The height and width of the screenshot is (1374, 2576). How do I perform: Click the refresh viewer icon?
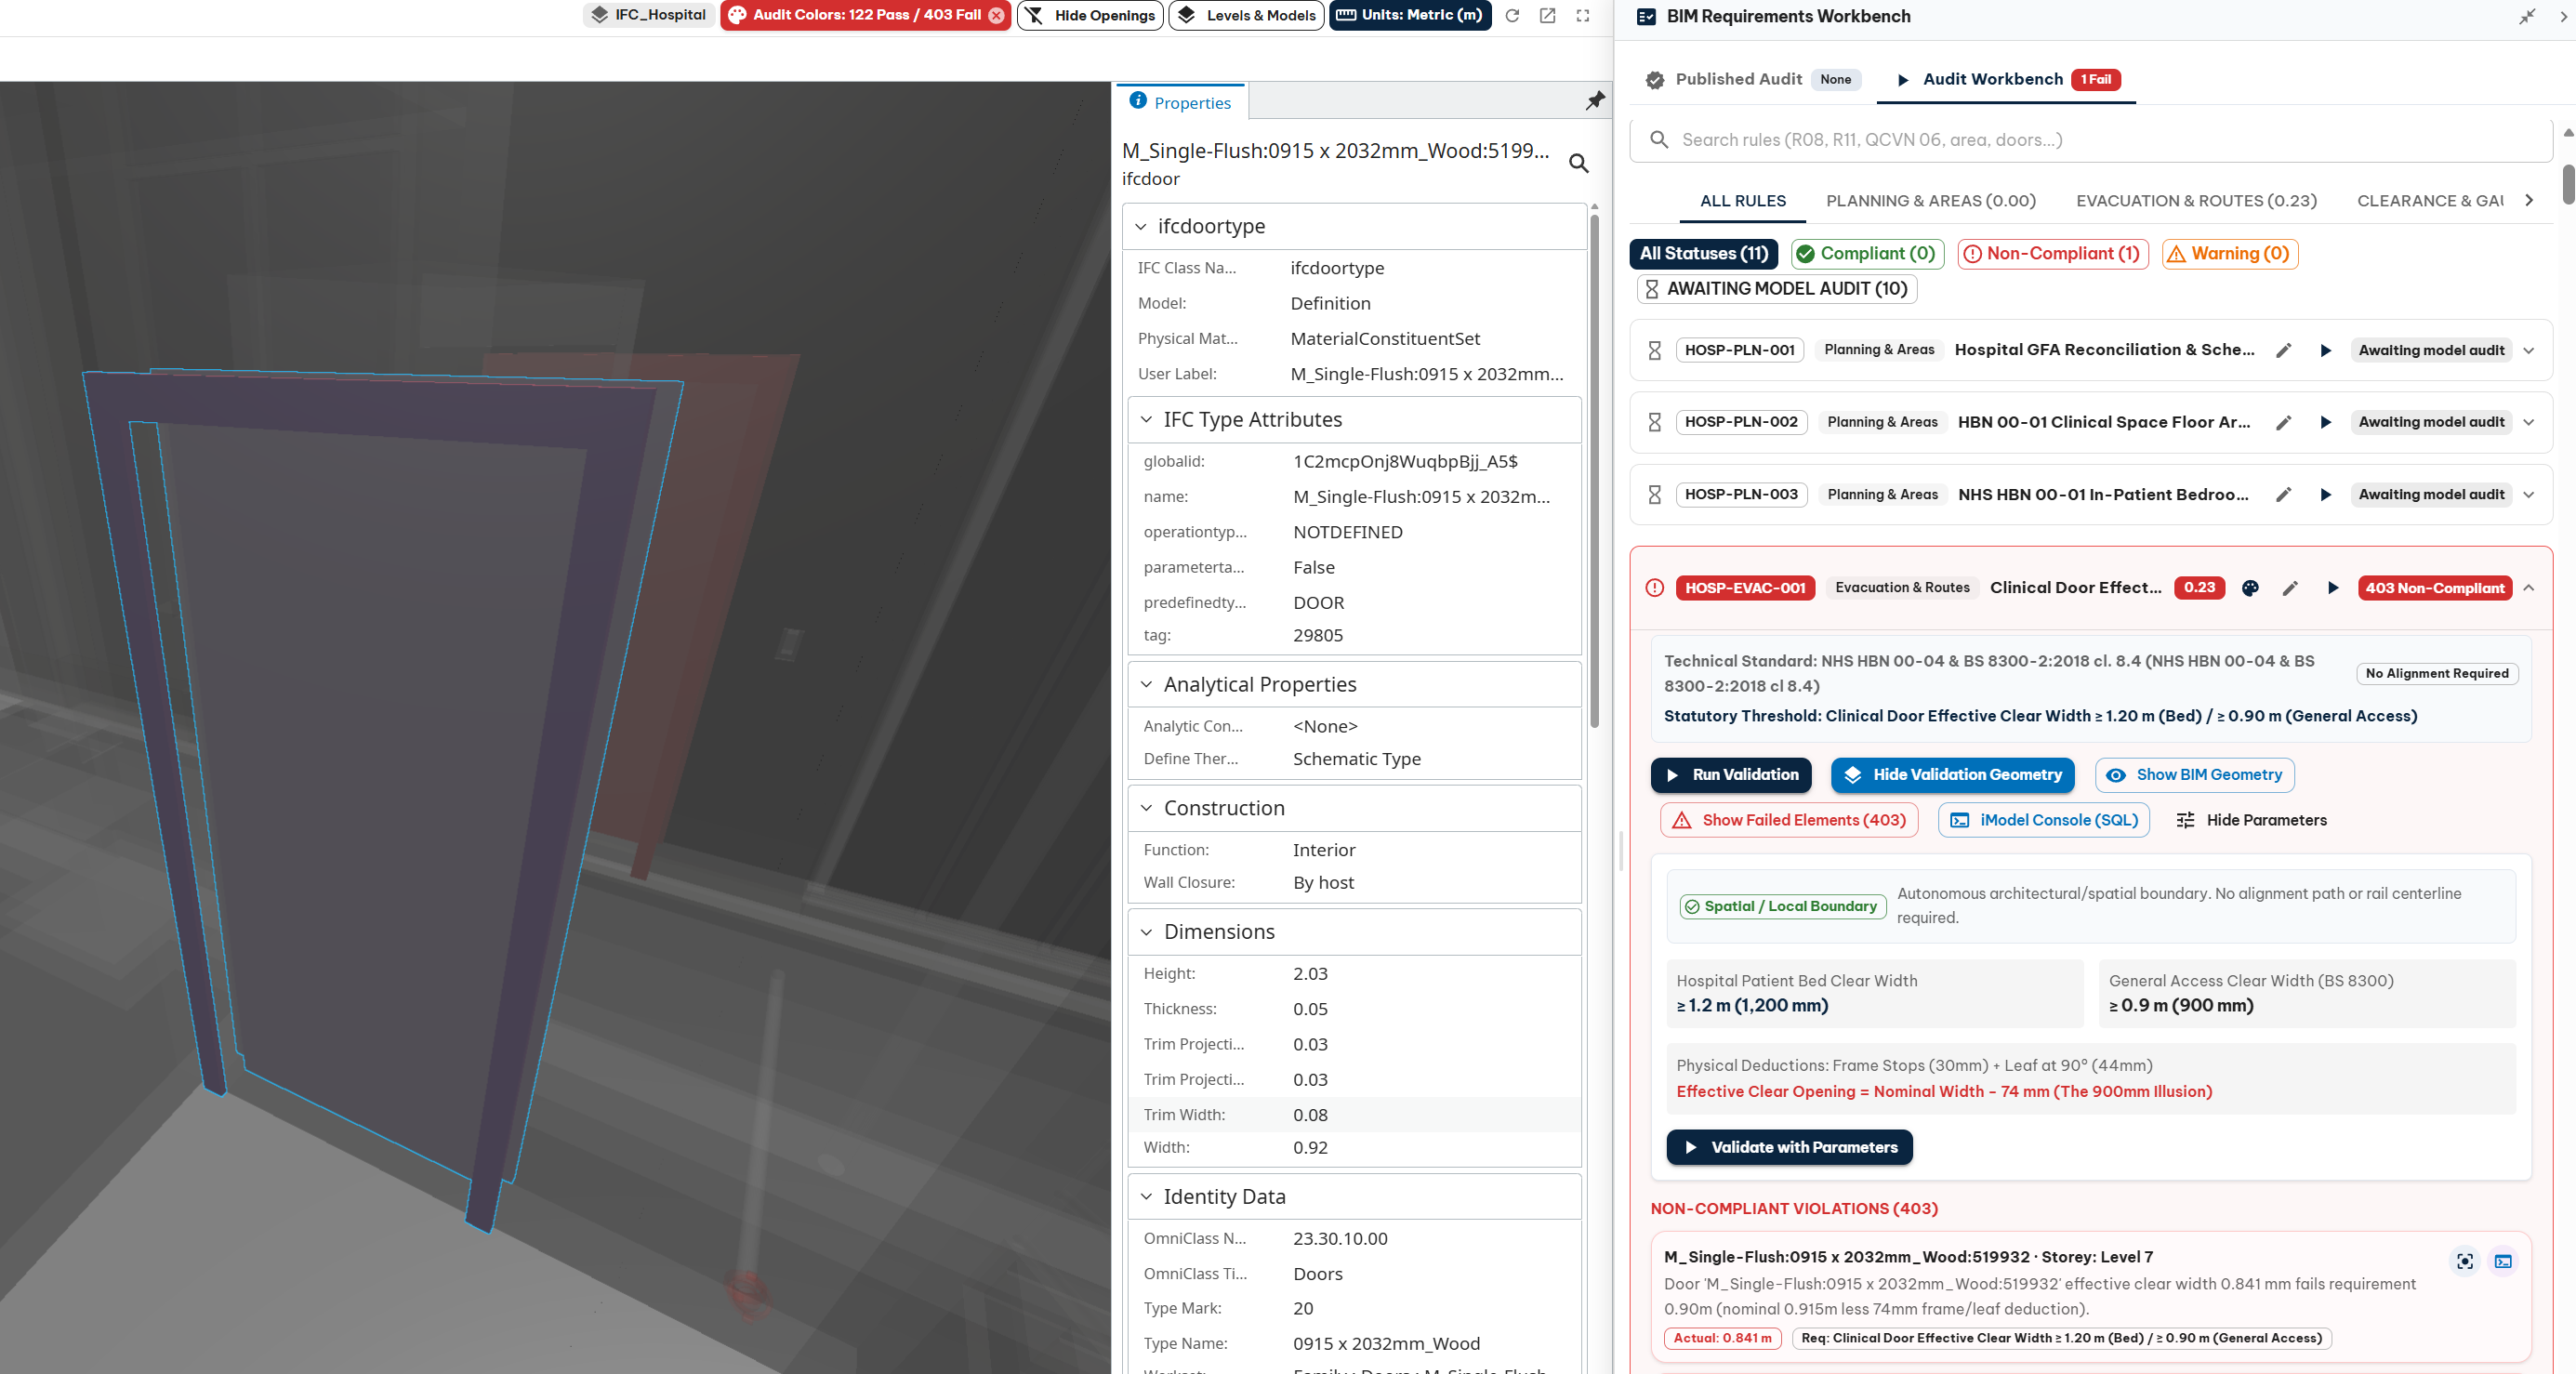(1512, 15)
